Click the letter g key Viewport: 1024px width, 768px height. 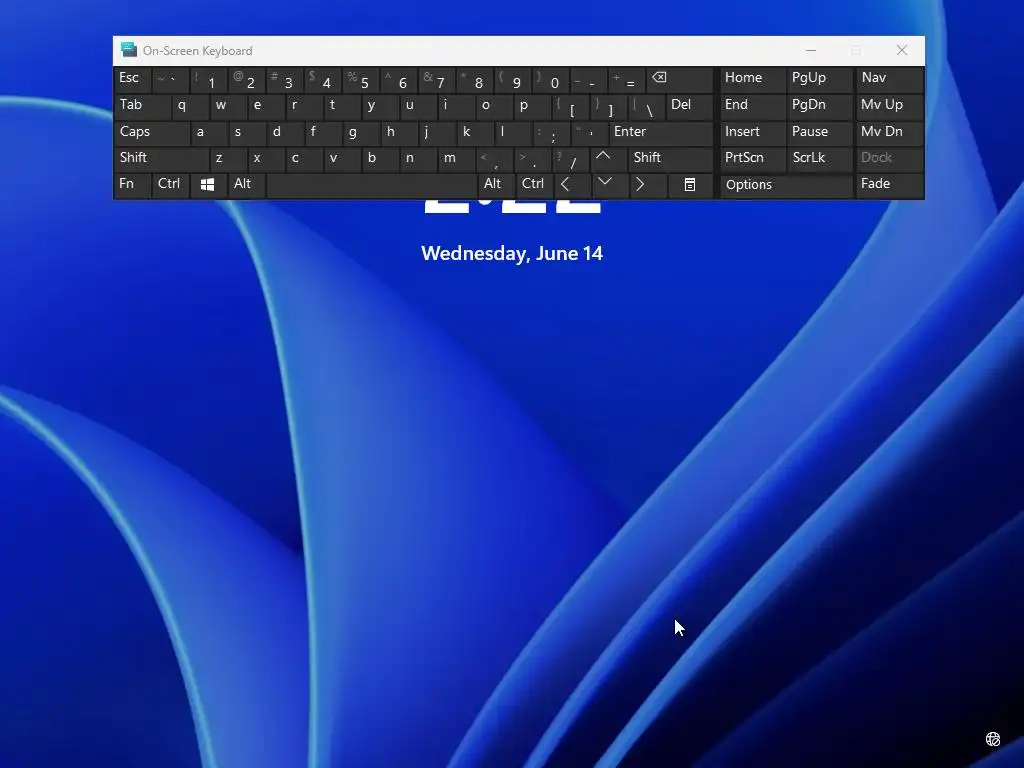(361, 133)
